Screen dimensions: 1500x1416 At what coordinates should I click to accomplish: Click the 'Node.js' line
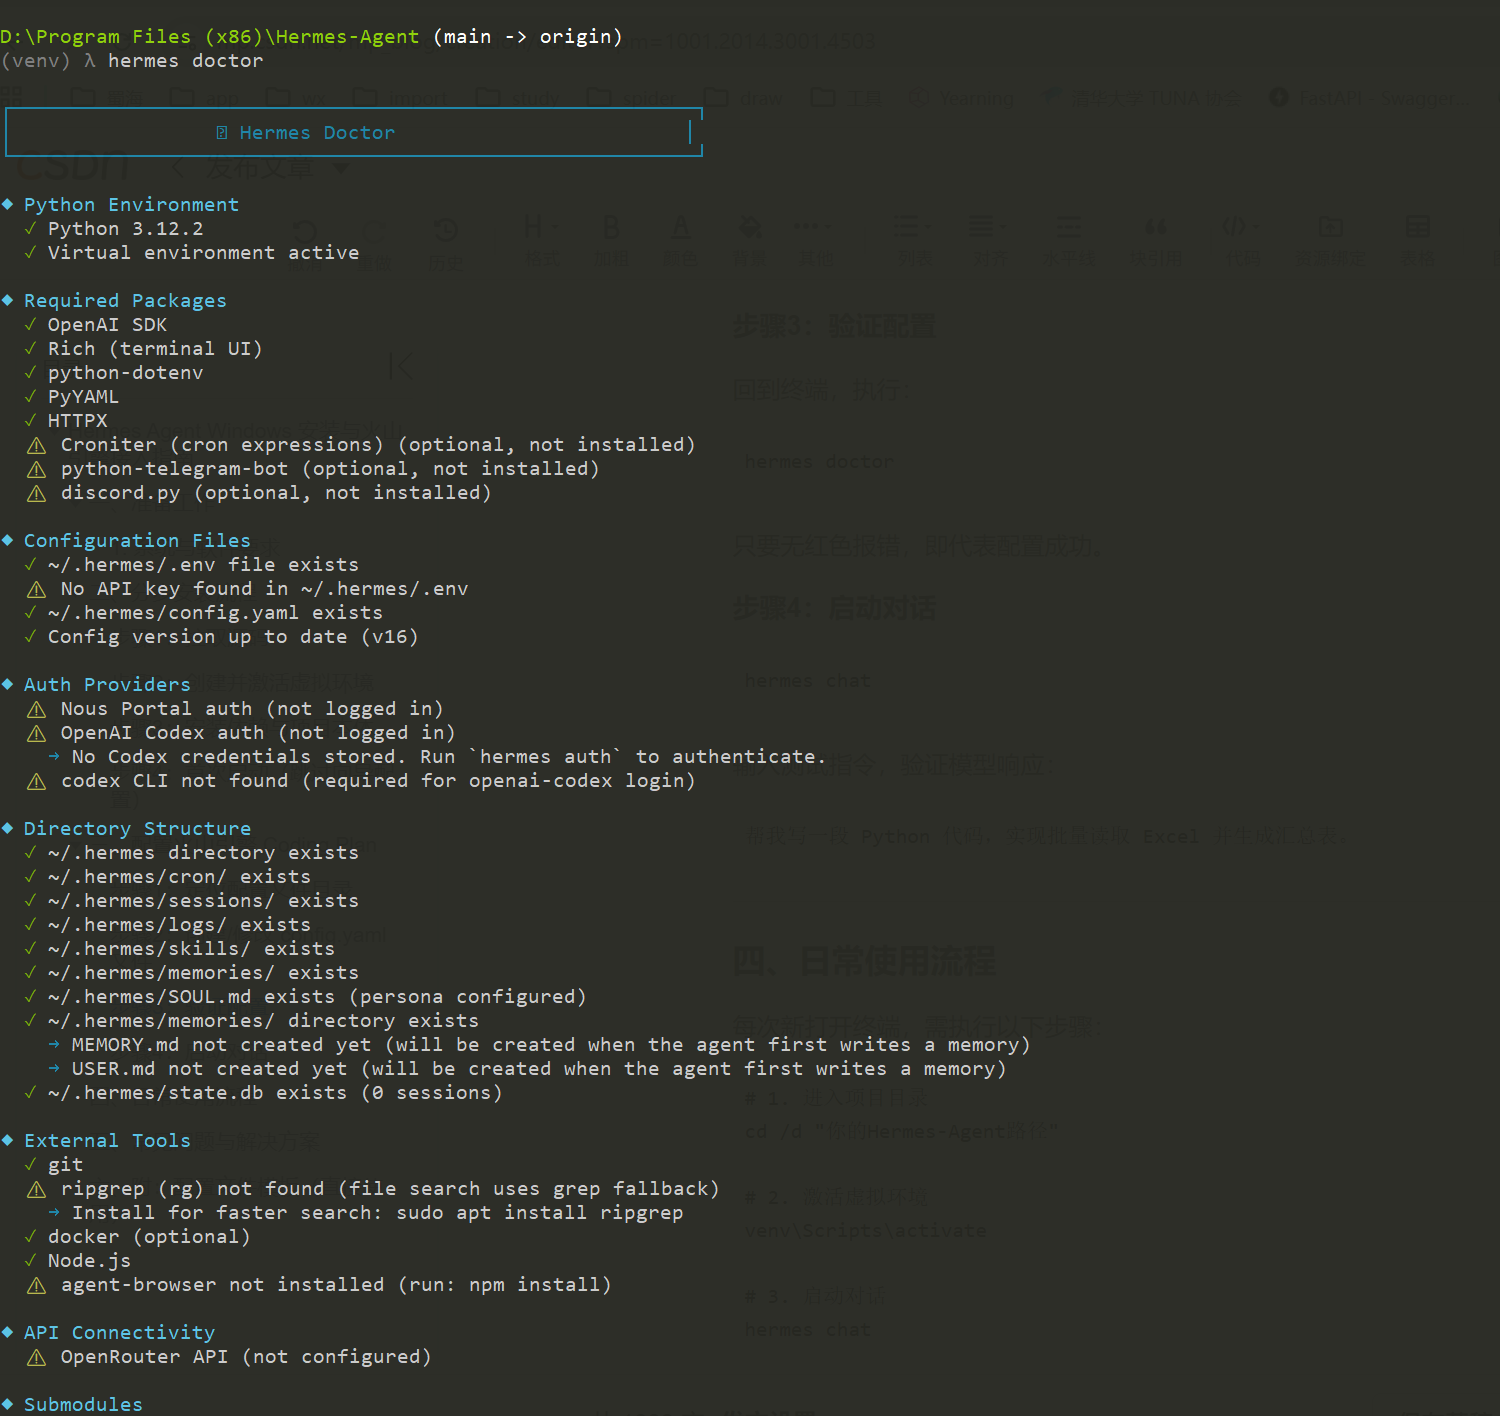(89, 1261)
